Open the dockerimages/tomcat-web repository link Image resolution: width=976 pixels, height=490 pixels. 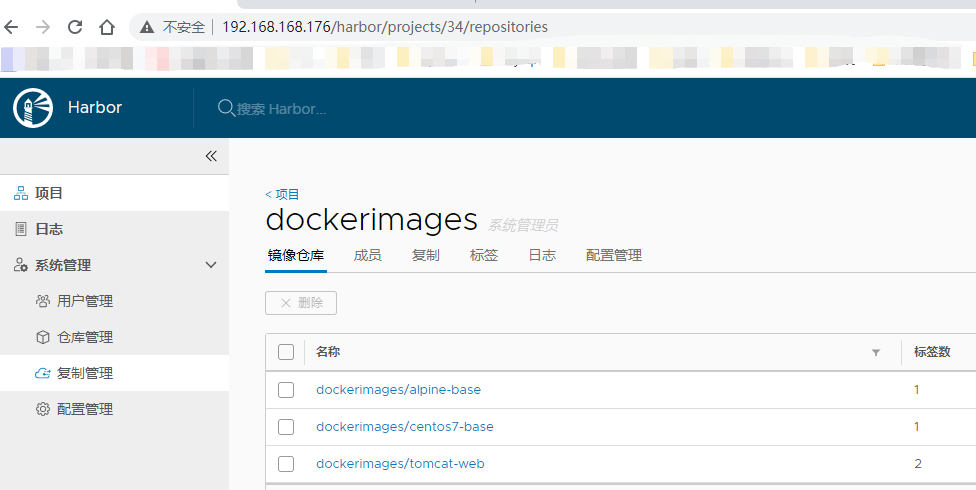tap(400, 464)
